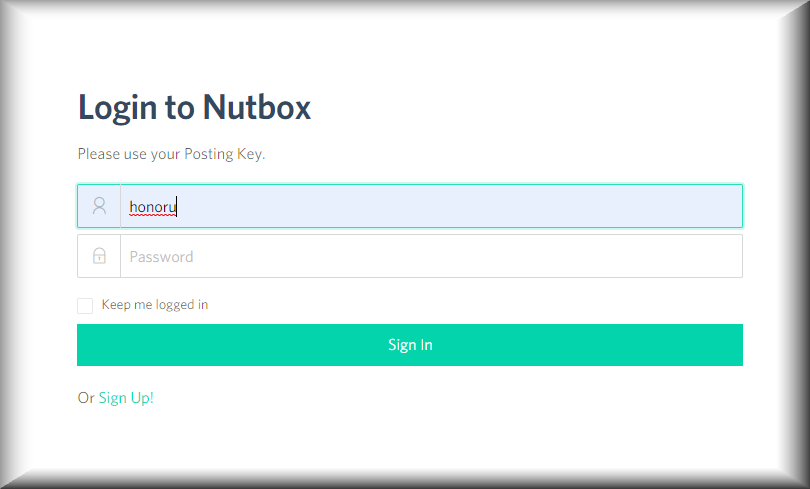
Task: Click the word Login in the heading
Action: [118, 108]
